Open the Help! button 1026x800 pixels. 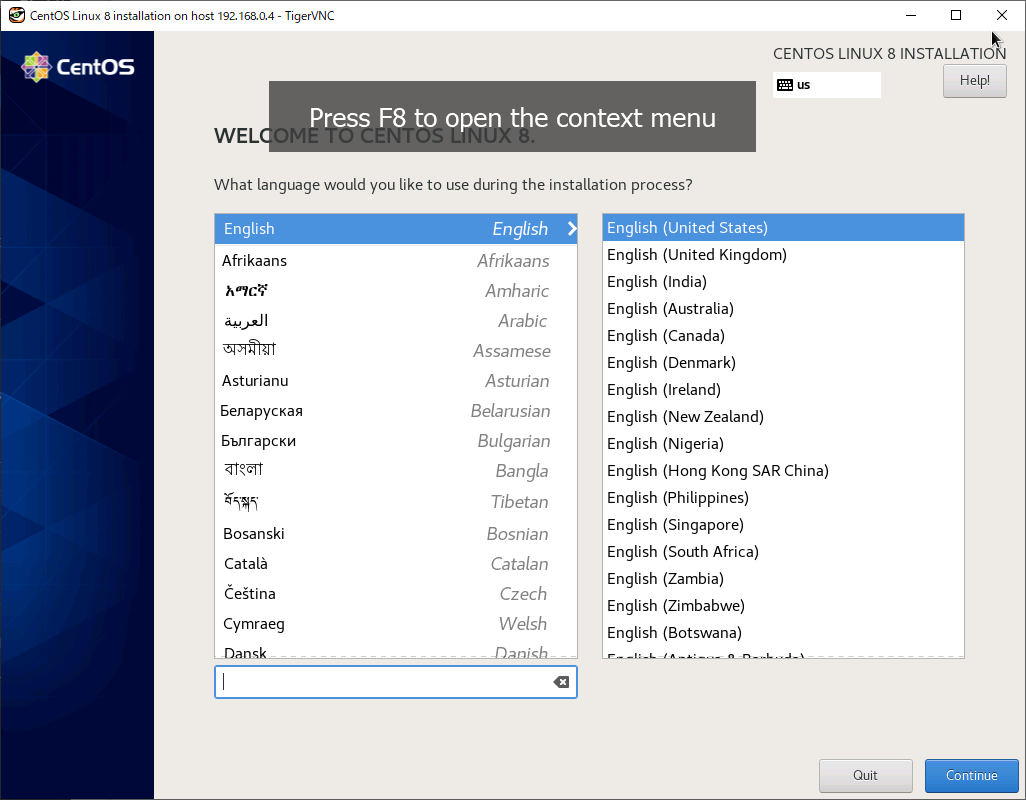(974, 80)
